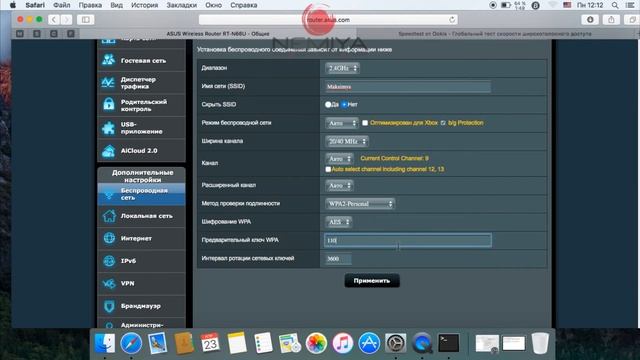Screen dimensions: 640x360
Task: Open Расширенный канал dropdown
Action: coord(339,186)
